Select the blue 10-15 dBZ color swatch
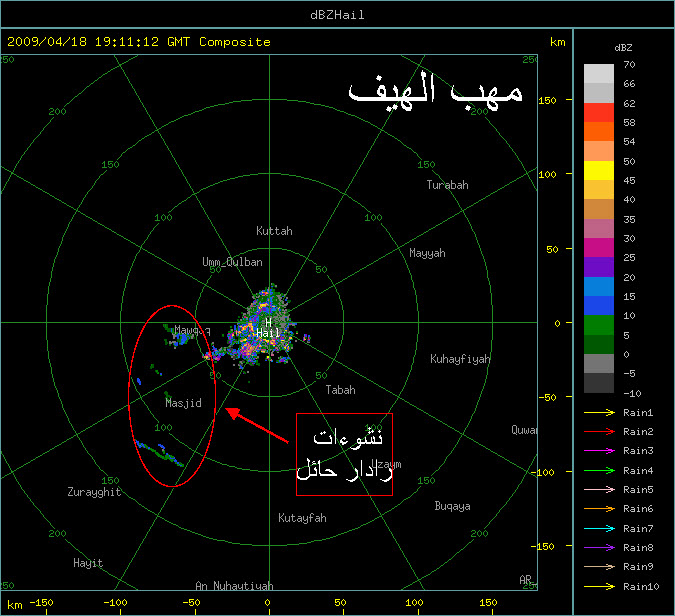675x616 pixels. click(x=599, y=306)
